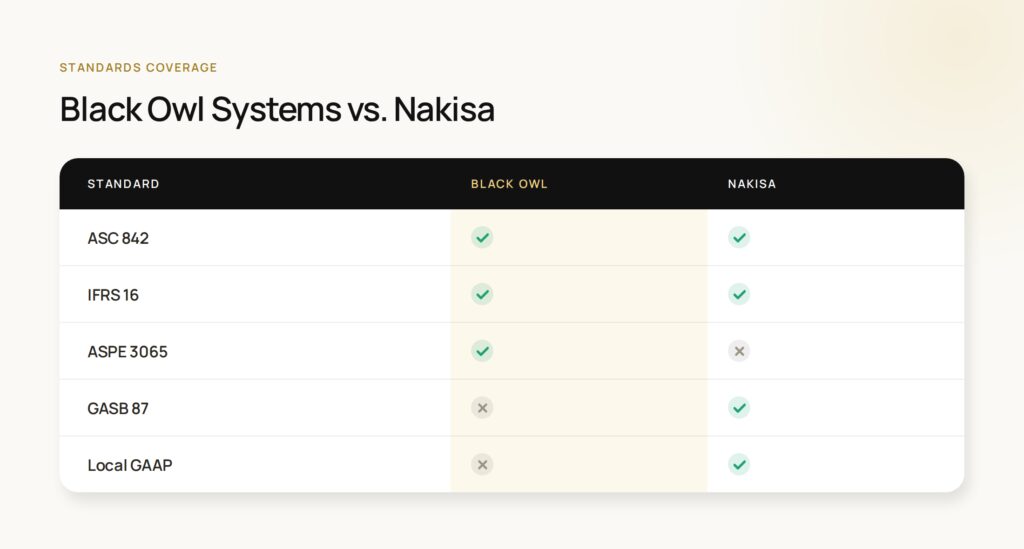Viewport: 1024px width, 549px height.
Task: Click Nakisa cross icon for ASPE 3065
Action: [x=739, y=351]
